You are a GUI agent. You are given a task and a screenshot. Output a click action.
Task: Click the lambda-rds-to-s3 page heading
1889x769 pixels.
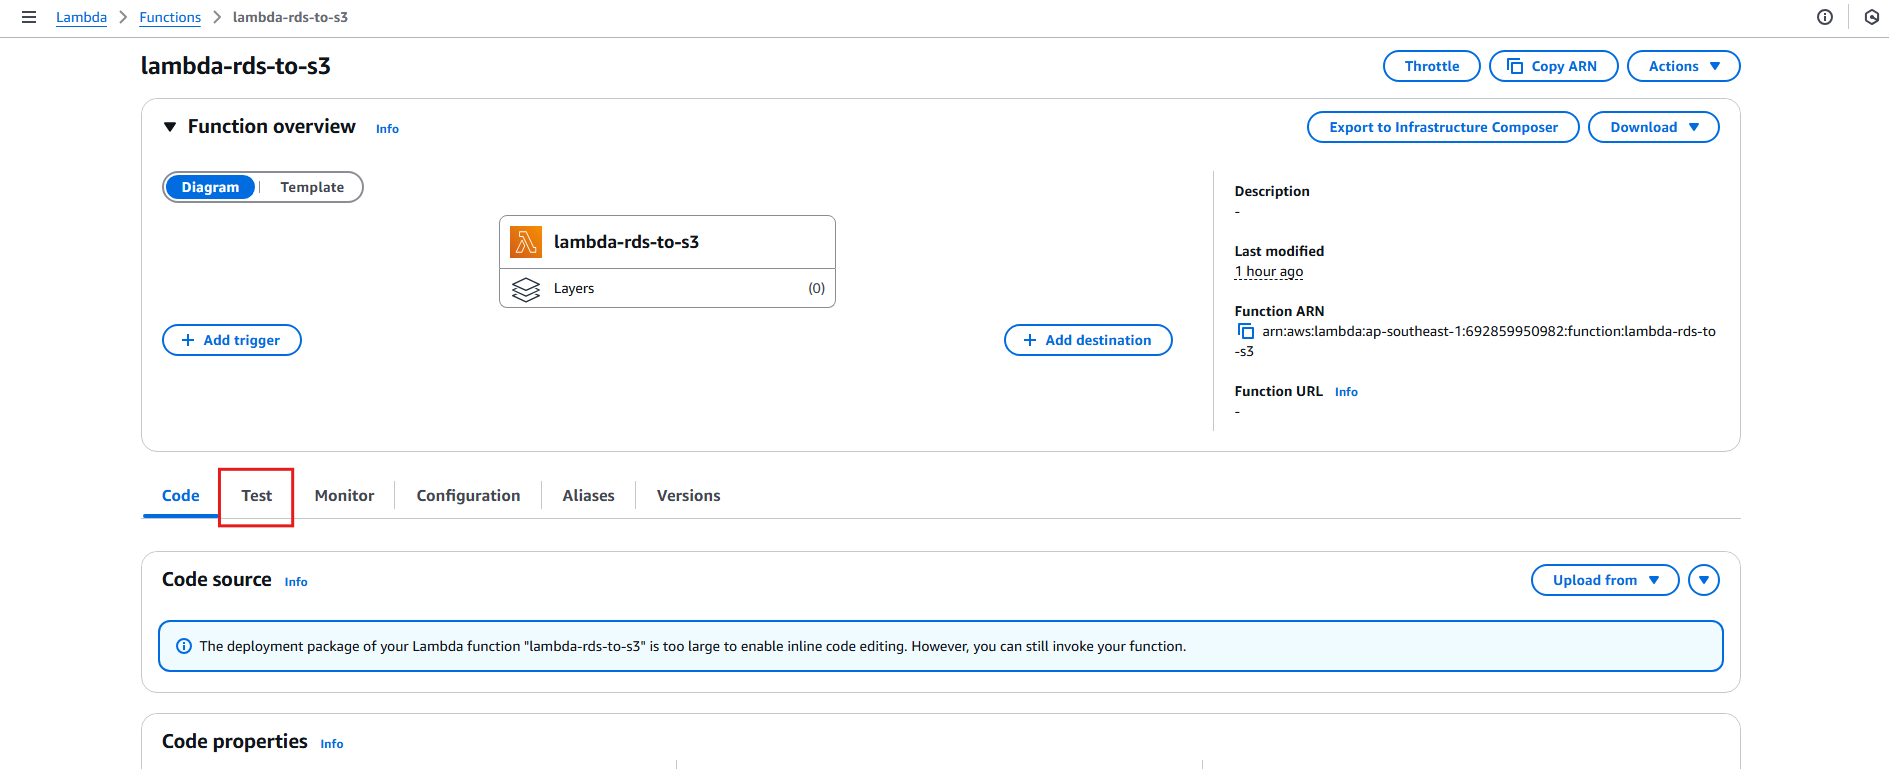tap(236, 66)
